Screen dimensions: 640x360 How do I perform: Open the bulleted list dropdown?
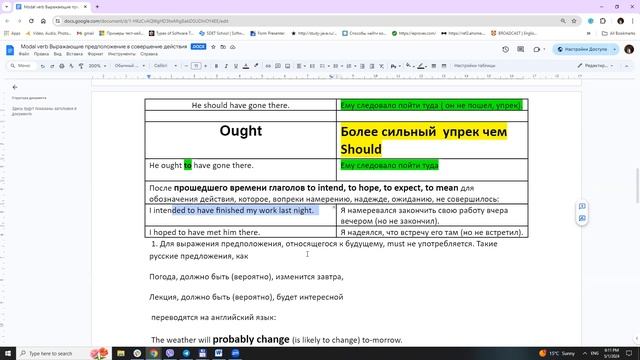click(x=338, y=66)
